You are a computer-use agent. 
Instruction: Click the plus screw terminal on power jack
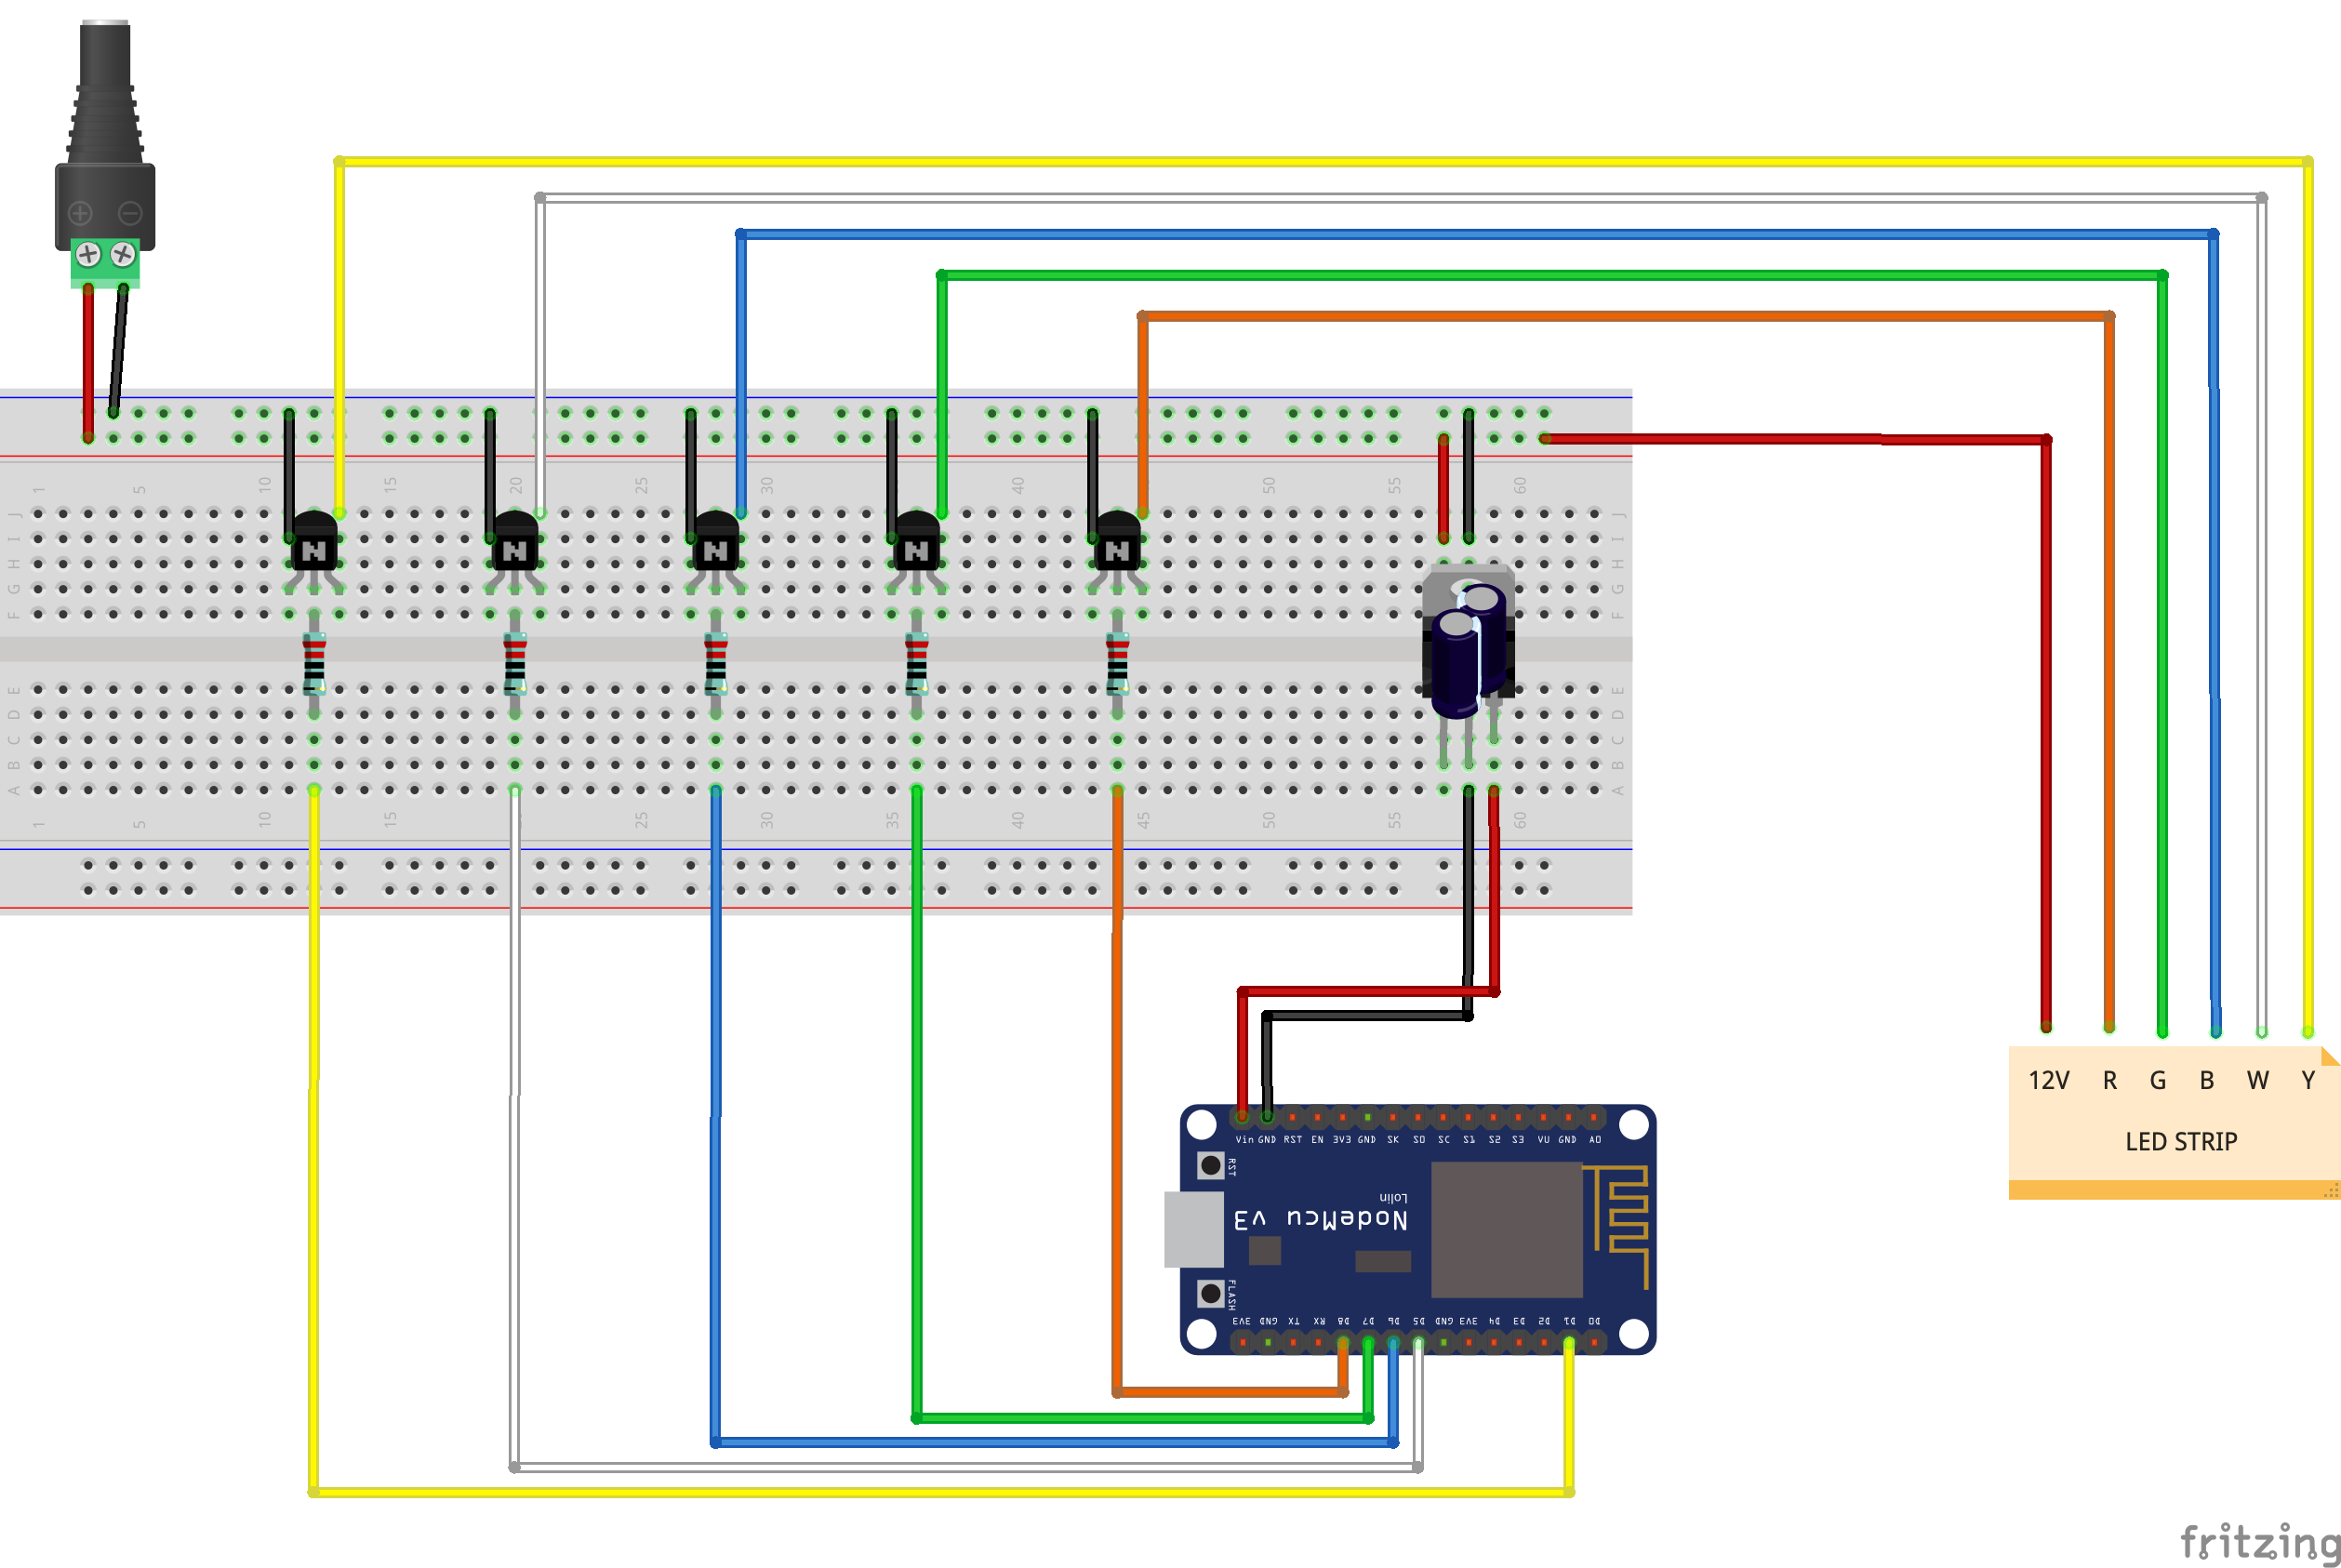pyautogui.click(x=88, y=254)
